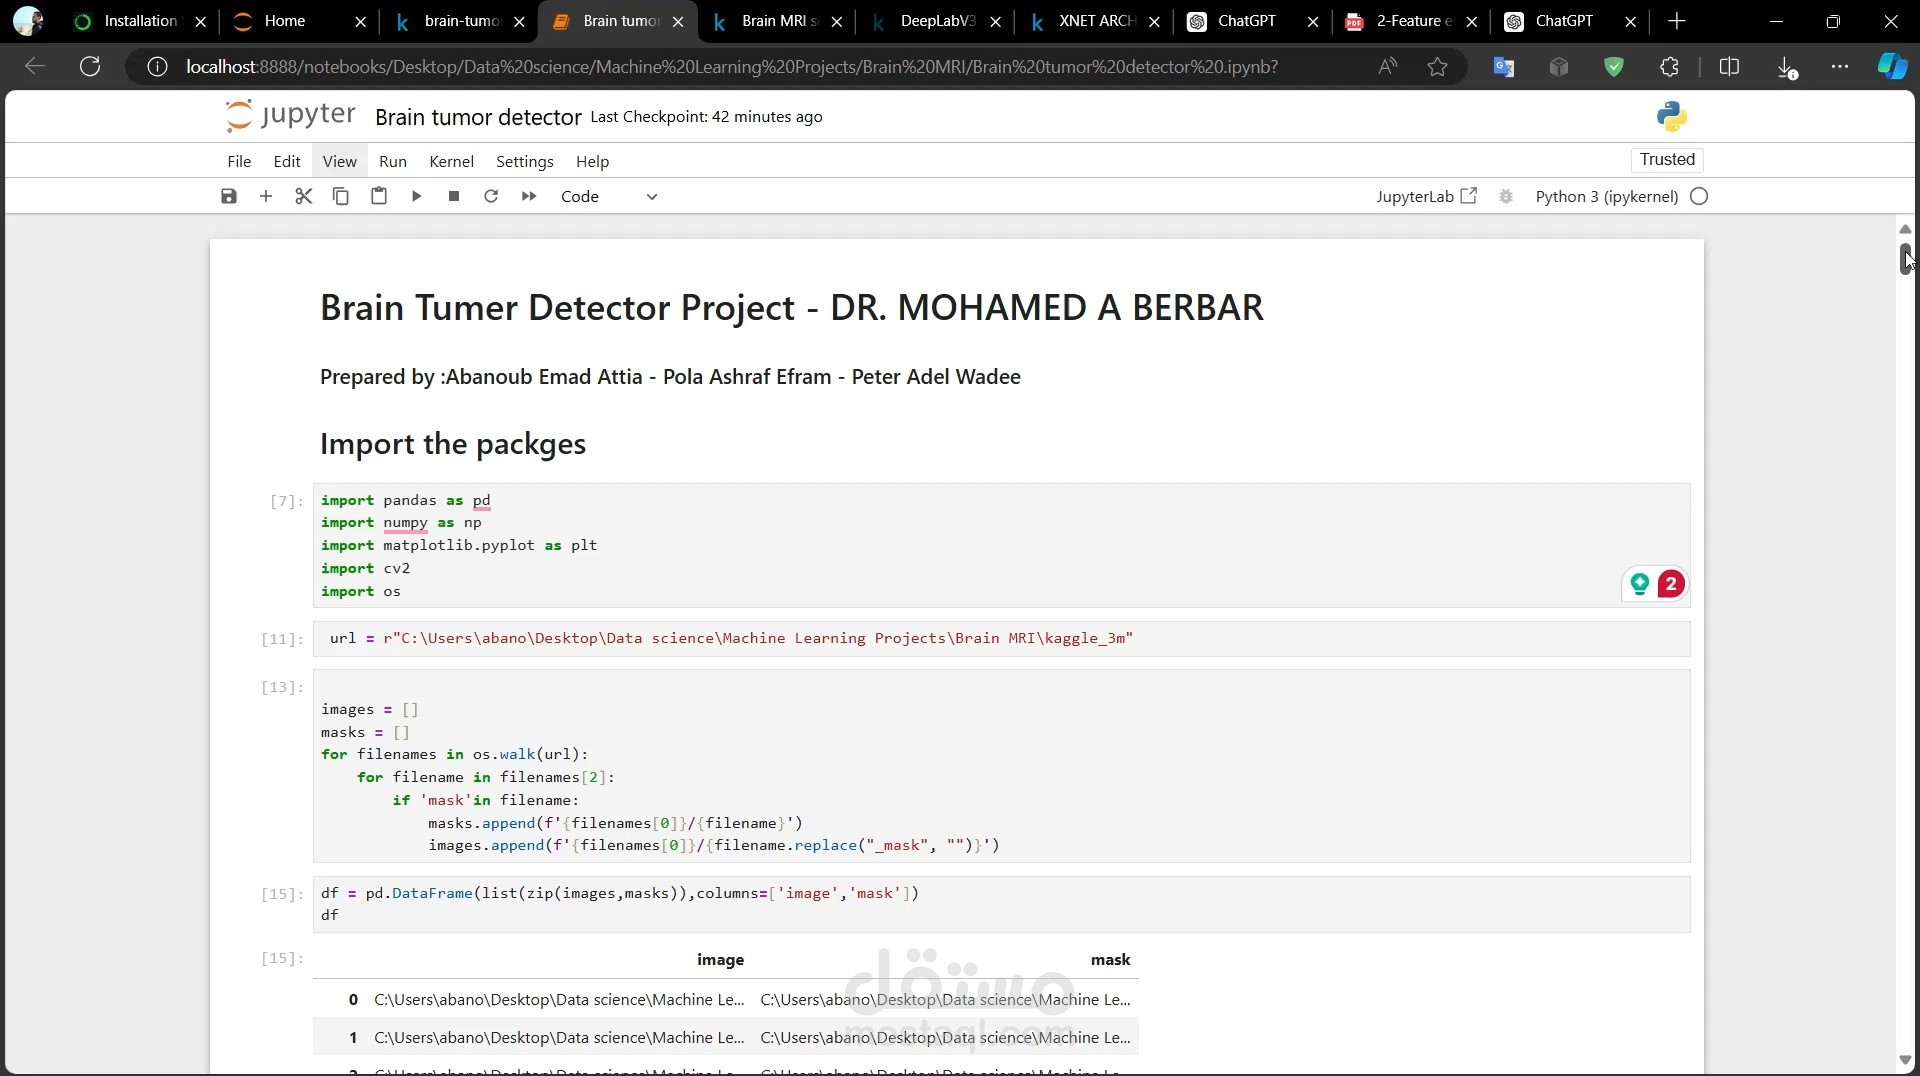Close the Installation browser tab
This screenshot has width=1920, height=1076.
click(201, 21)
